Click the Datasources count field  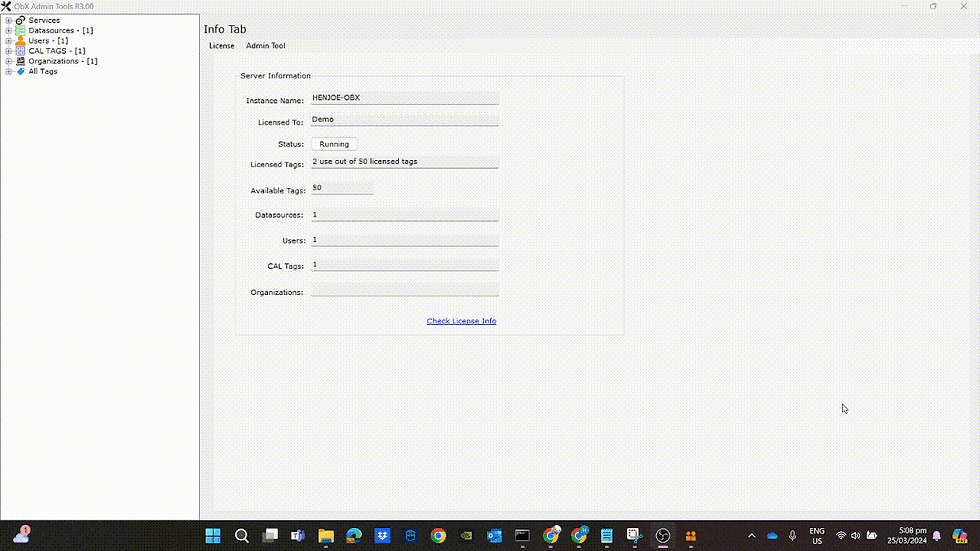click(x=405, y=215)
